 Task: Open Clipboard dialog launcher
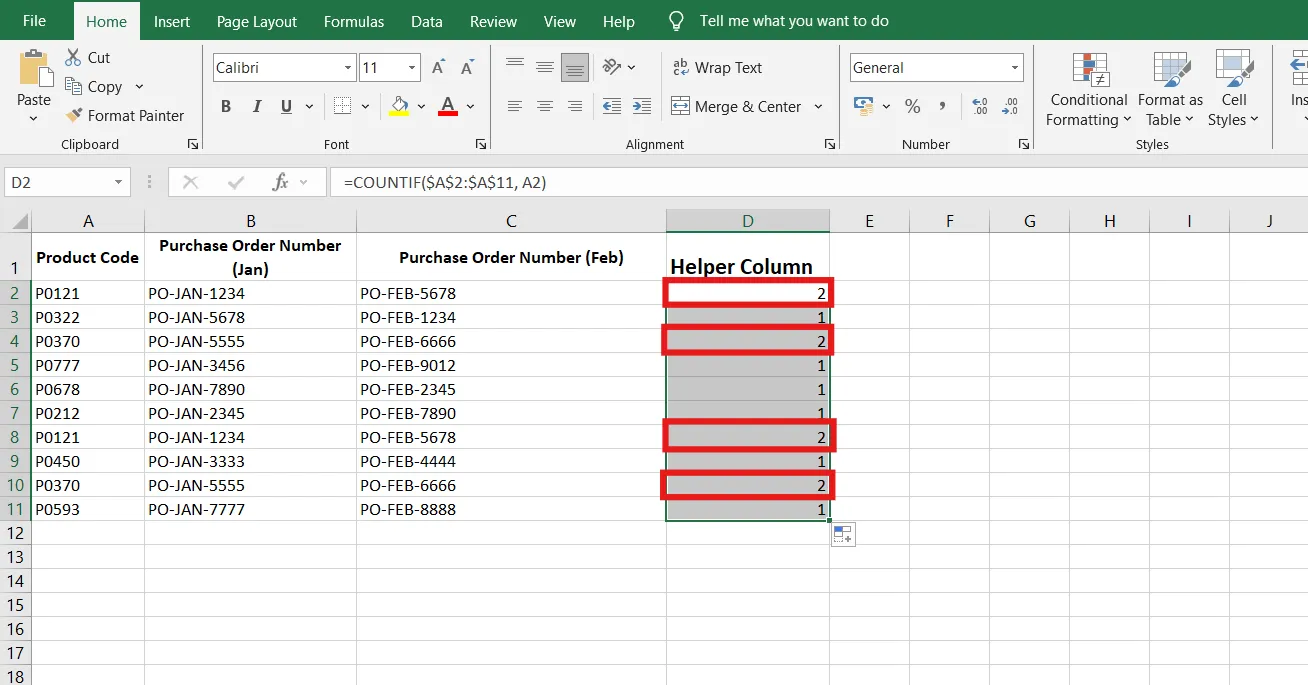(x=193, y=144)
